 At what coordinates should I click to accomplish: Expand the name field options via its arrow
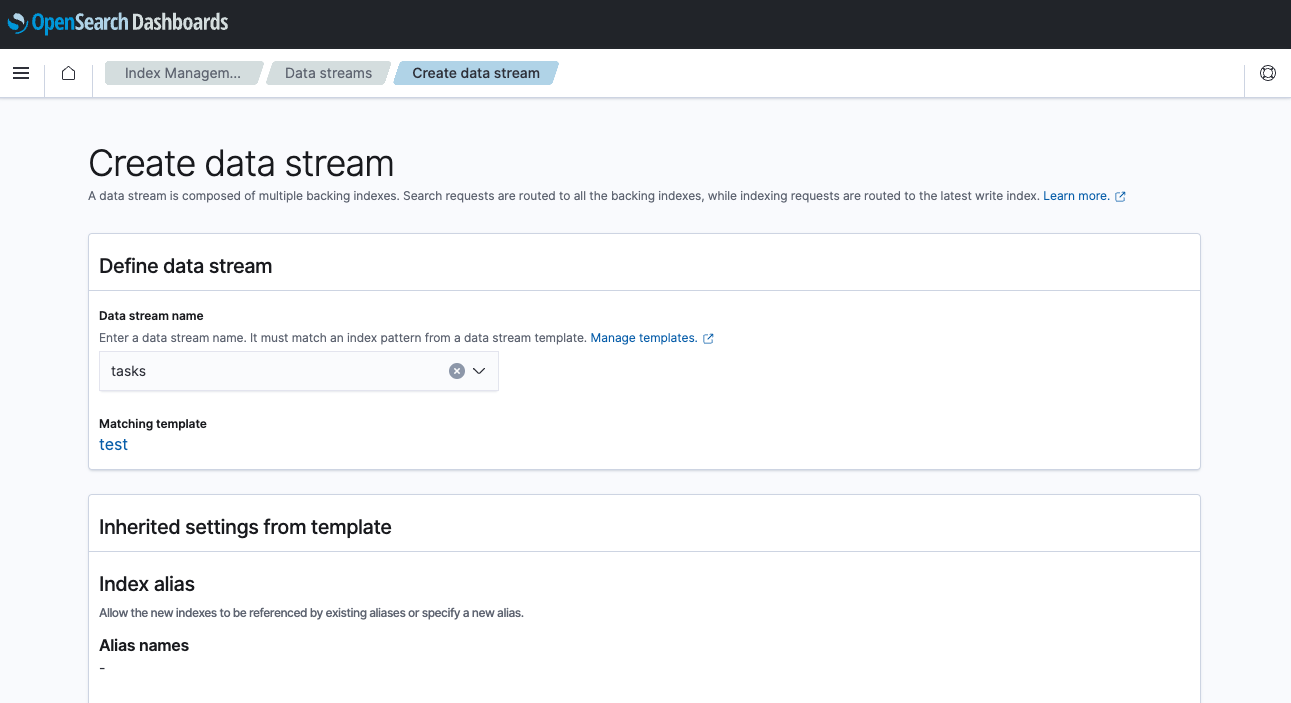(477, 370)
